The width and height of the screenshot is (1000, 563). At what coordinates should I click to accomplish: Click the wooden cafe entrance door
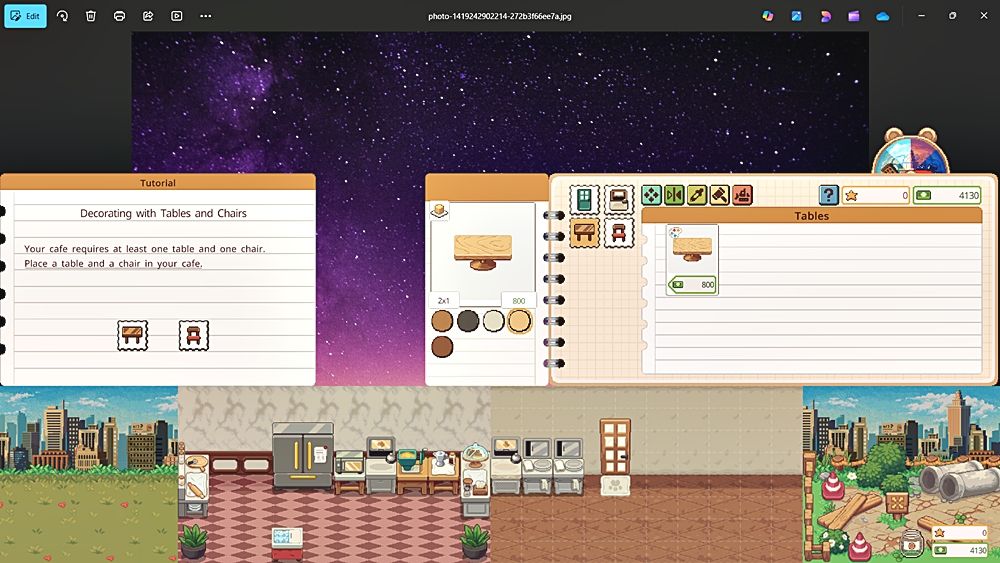pyautogui.click(x=615, y=447)
